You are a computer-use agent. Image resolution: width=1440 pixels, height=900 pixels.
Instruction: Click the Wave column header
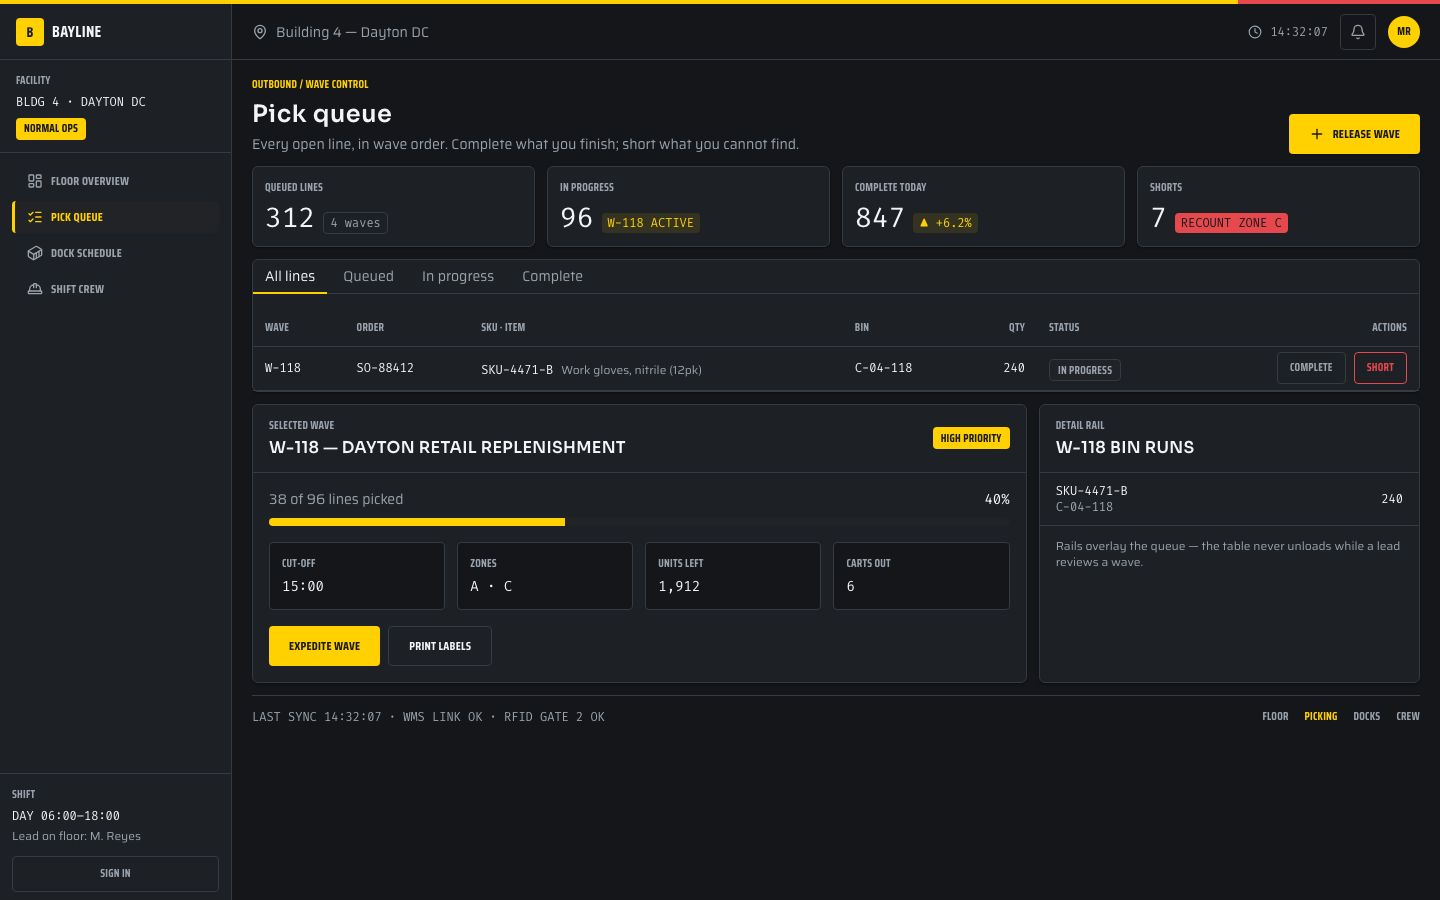(277, 327)
